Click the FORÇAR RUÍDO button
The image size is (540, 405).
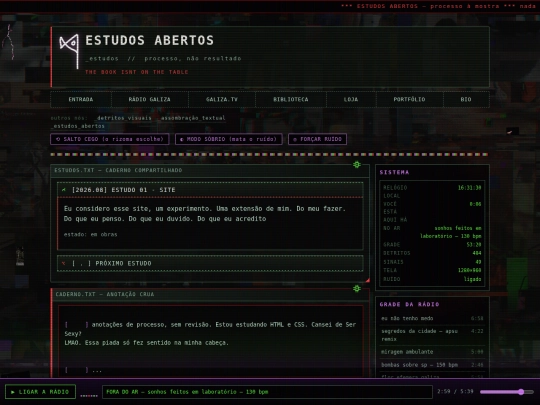[317, 139]
